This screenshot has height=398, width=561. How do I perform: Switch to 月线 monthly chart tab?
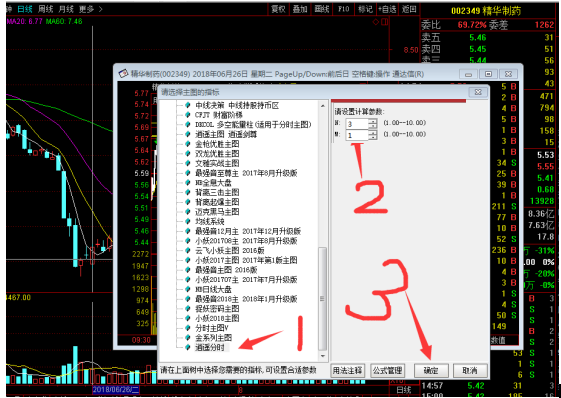pos(66,9)
